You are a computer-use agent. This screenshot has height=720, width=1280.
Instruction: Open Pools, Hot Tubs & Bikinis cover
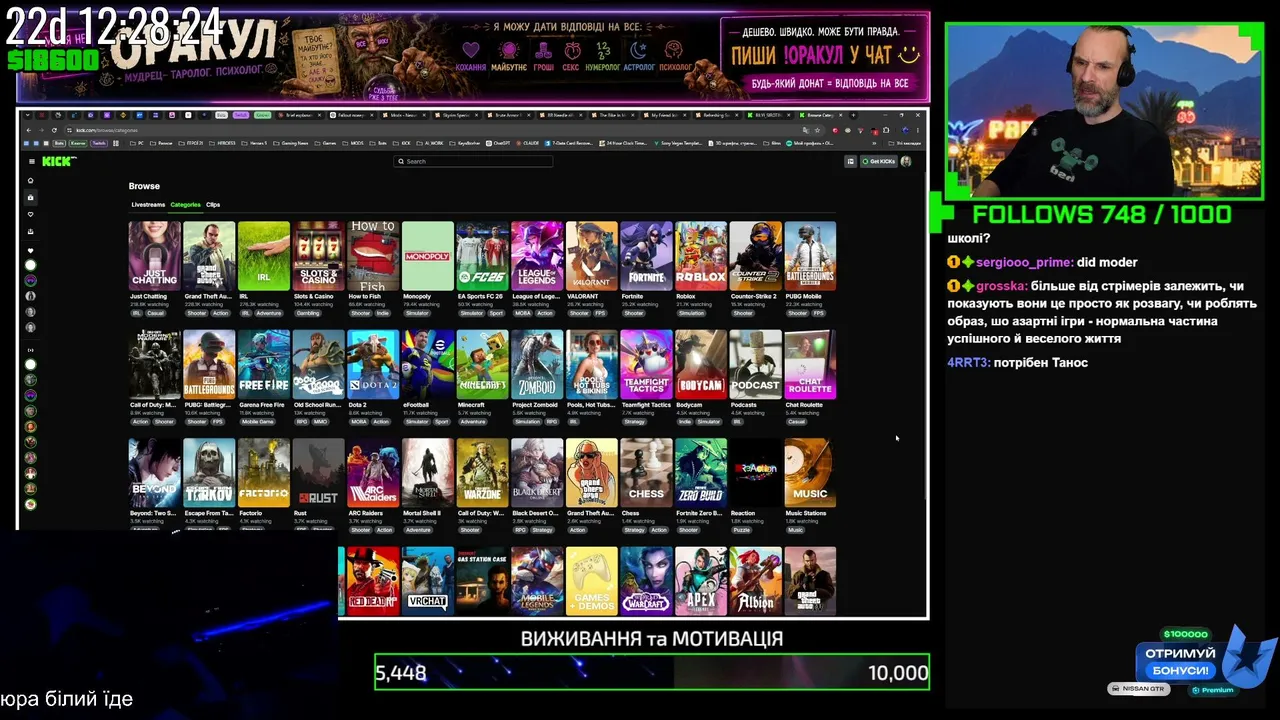tap(591, 364)
